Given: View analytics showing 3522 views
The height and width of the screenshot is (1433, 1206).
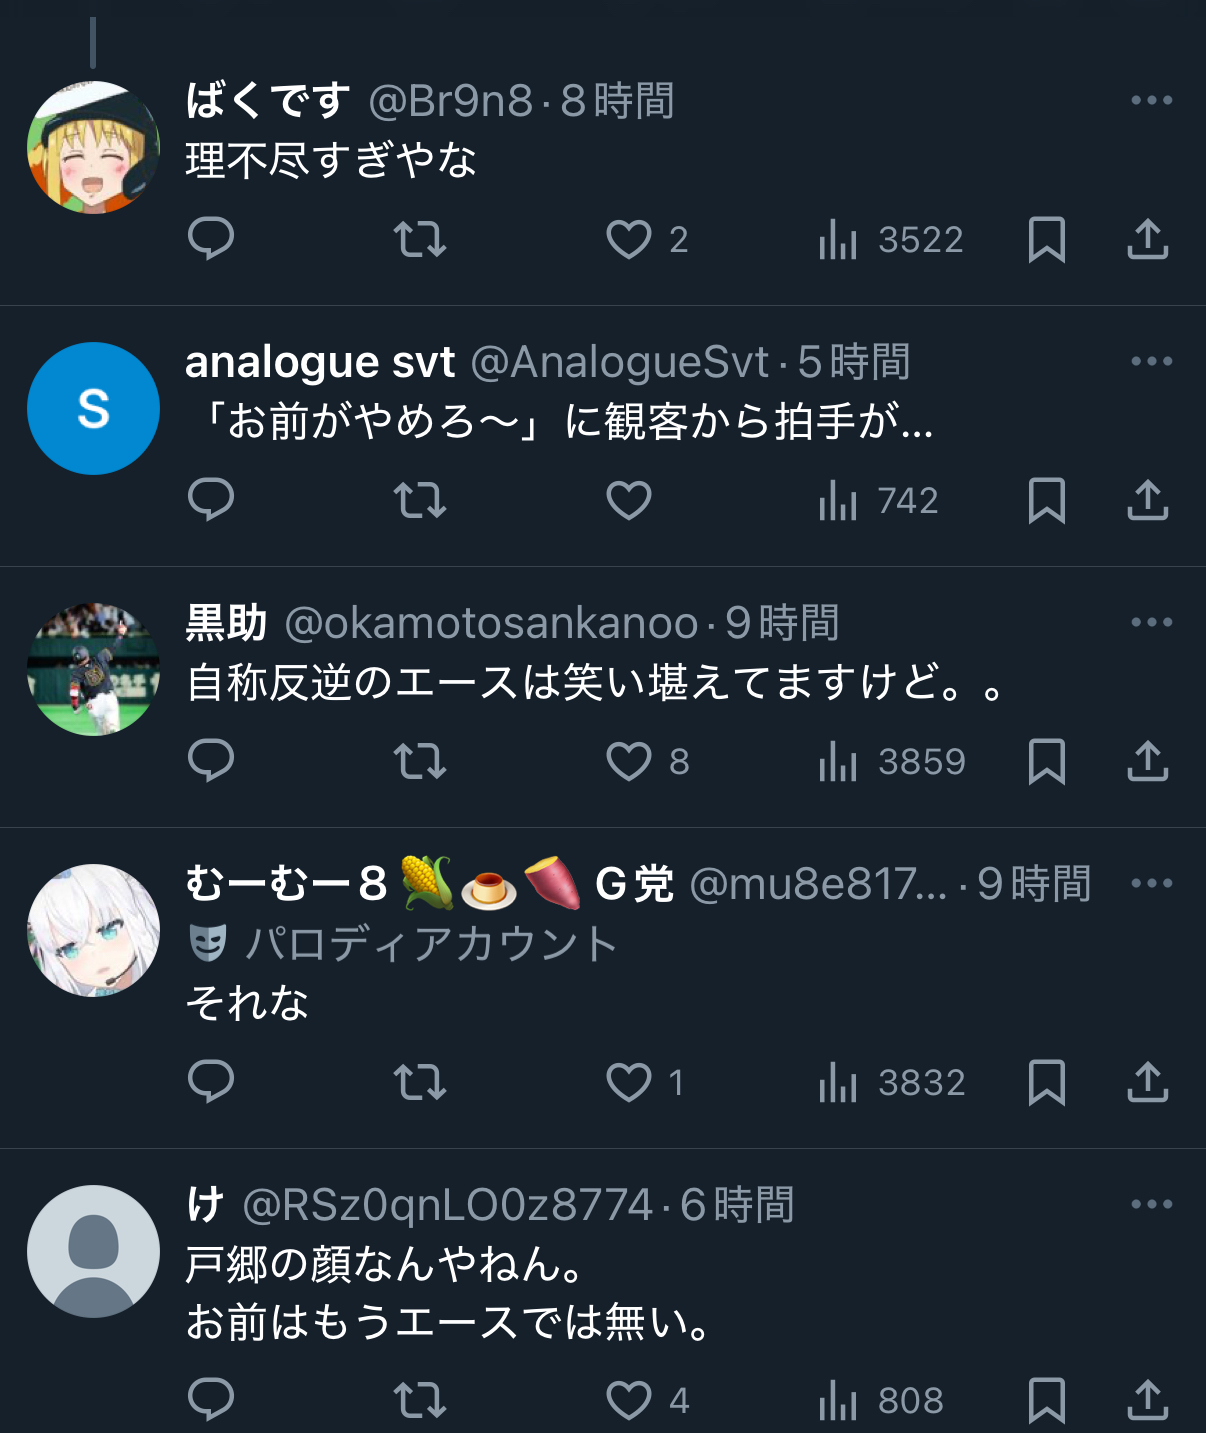Looking at the screenshot, I should (891, 240).
